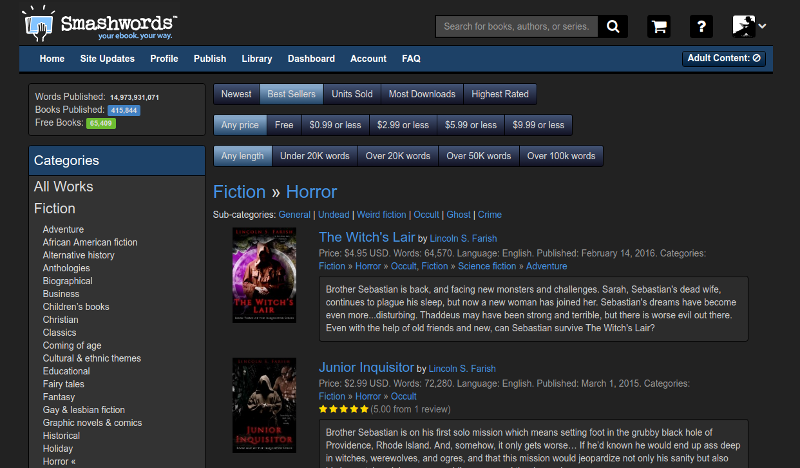The height and width of the screenshot is (468, 800).
Task: Select Fairy tales category
Action: (64, 384)
